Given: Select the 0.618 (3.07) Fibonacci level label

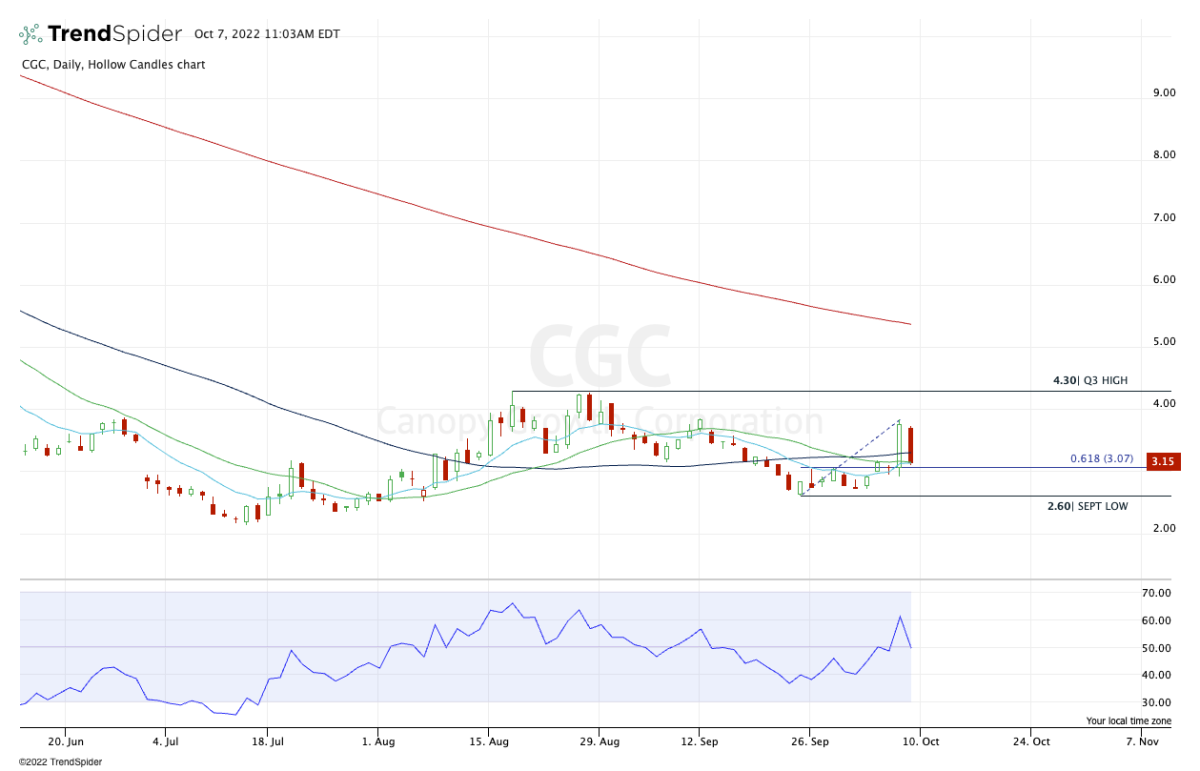Looking at the screenshot, I should tap(1099, 458).
